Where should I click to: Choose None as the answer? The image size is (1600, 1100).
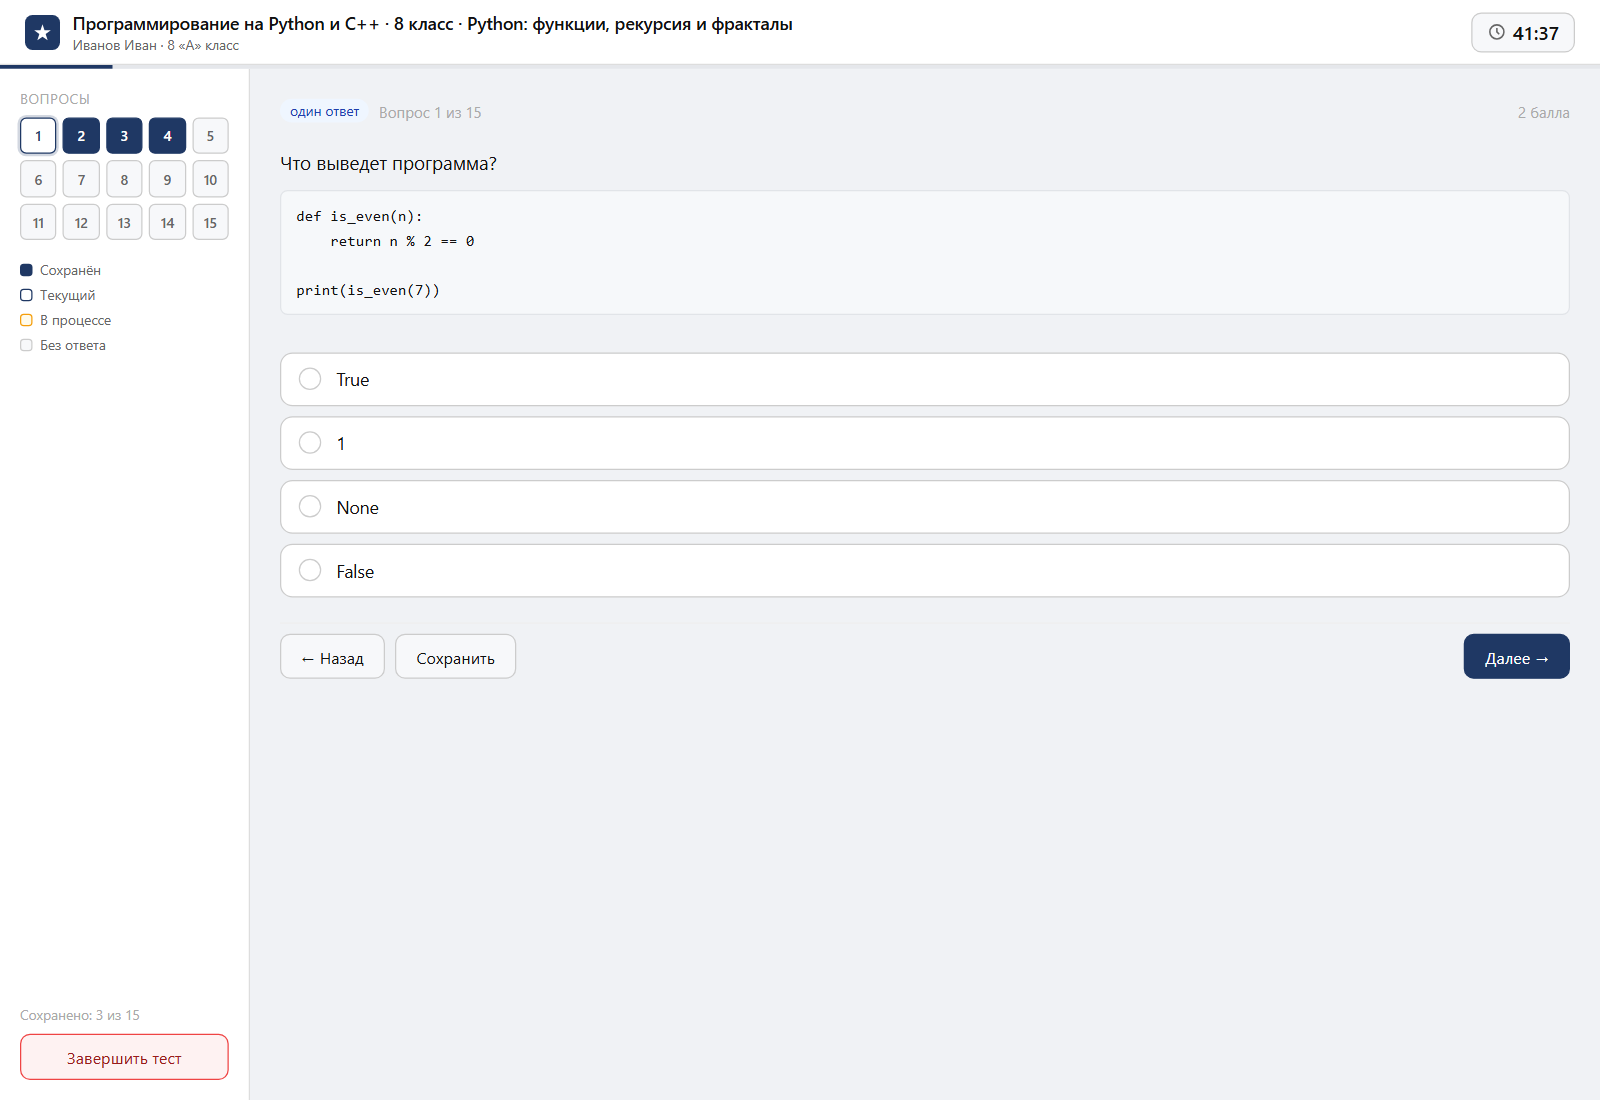(x=924, y=507)
